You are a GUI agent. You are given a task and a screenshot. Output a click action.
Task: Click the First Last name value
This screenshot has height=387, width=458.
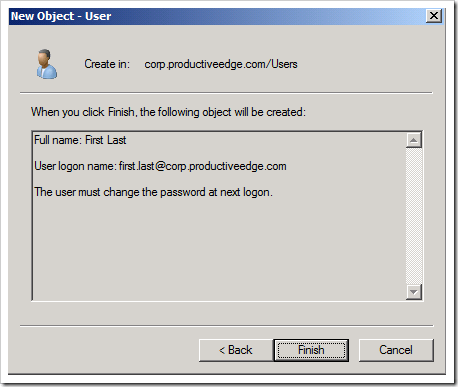tap(106, 140)
